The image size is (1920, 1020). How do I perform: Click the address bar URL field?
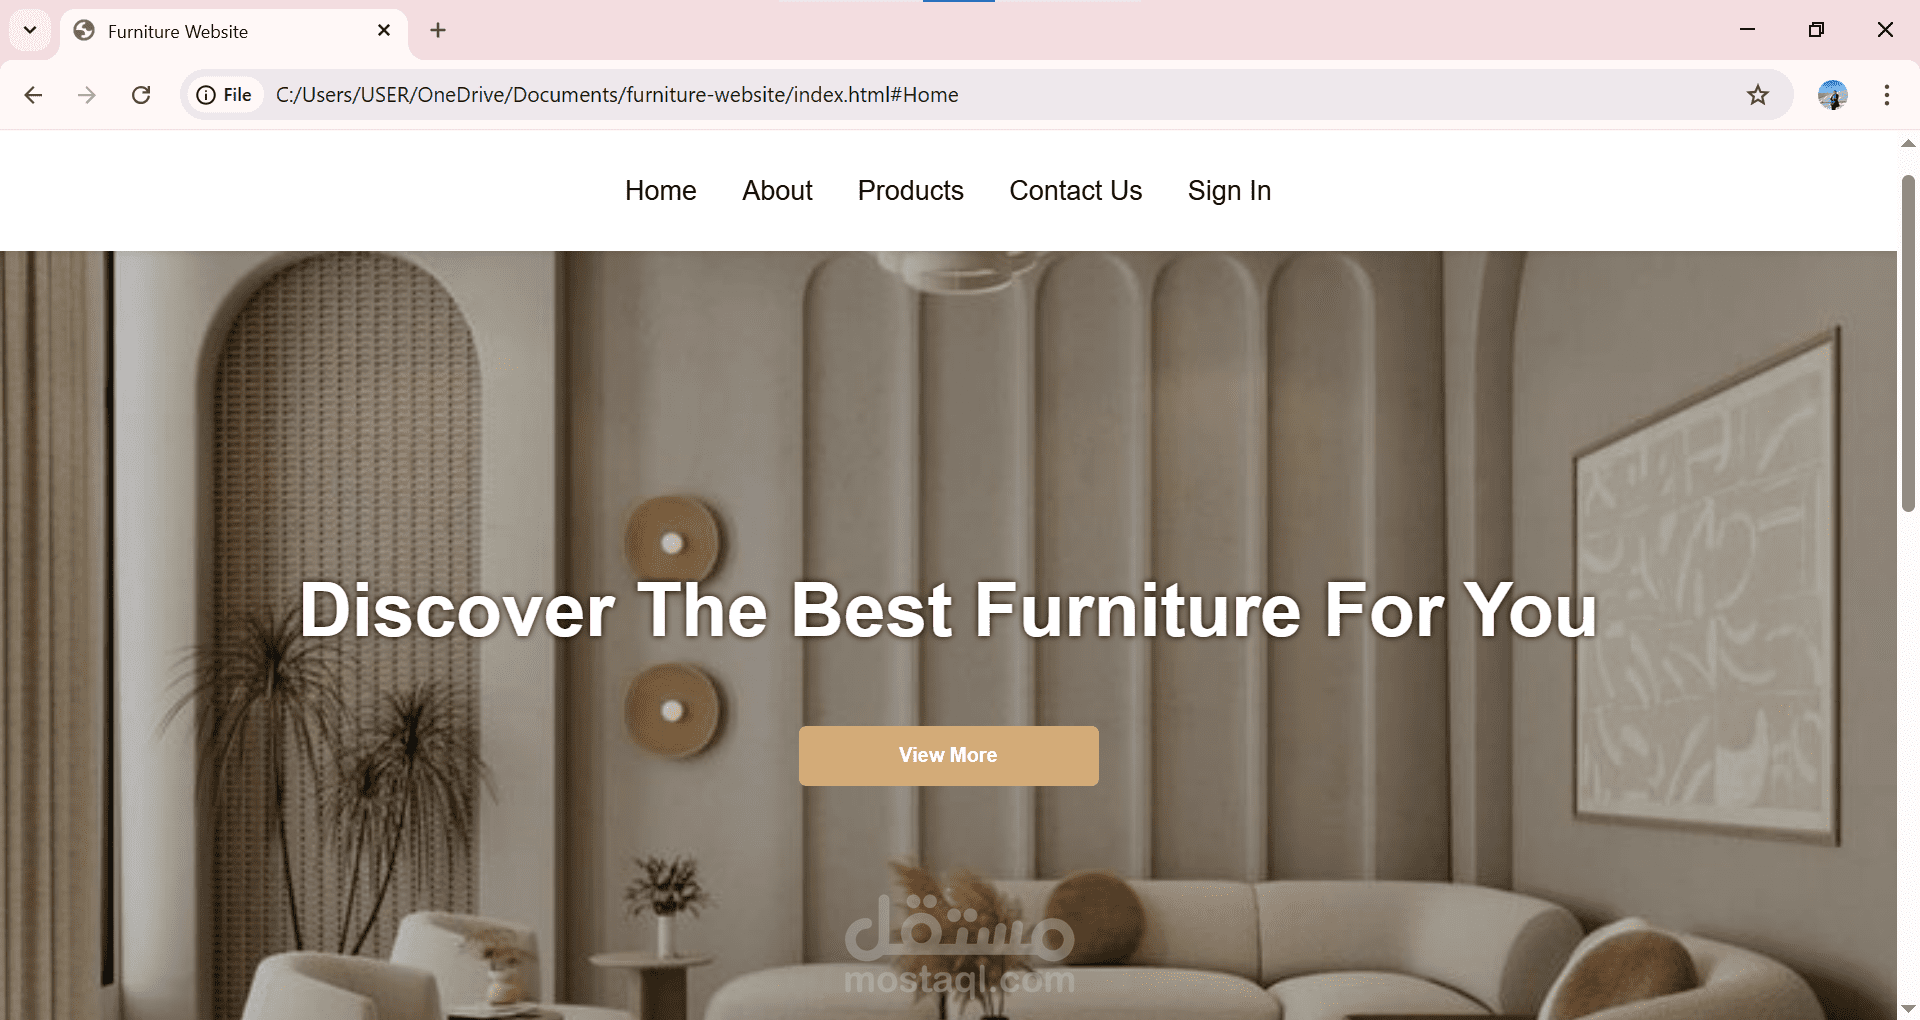tap(1000, 95)
